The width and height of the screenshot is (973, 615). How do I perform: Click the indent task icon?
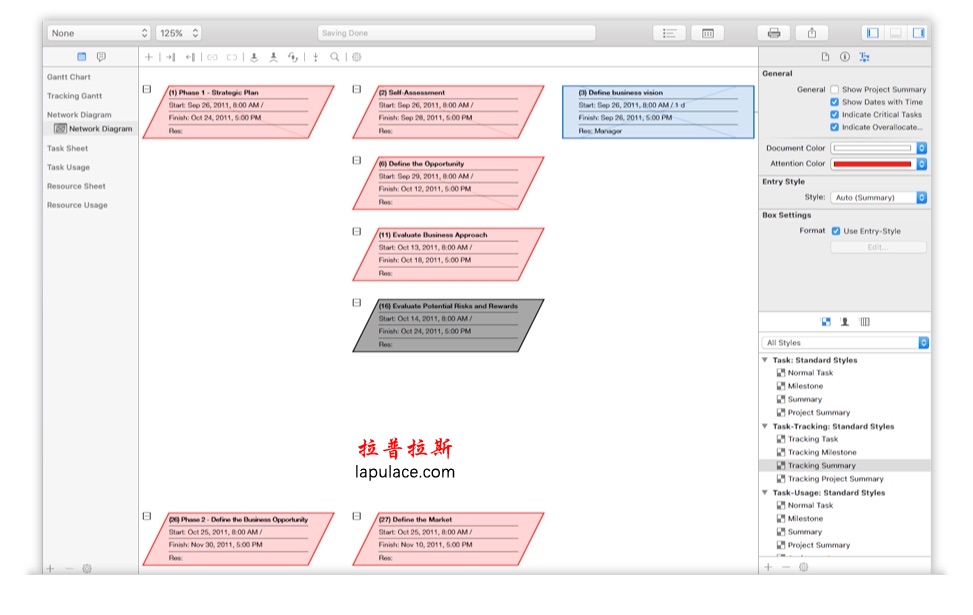pyautogui.click(x=170, y=57)
